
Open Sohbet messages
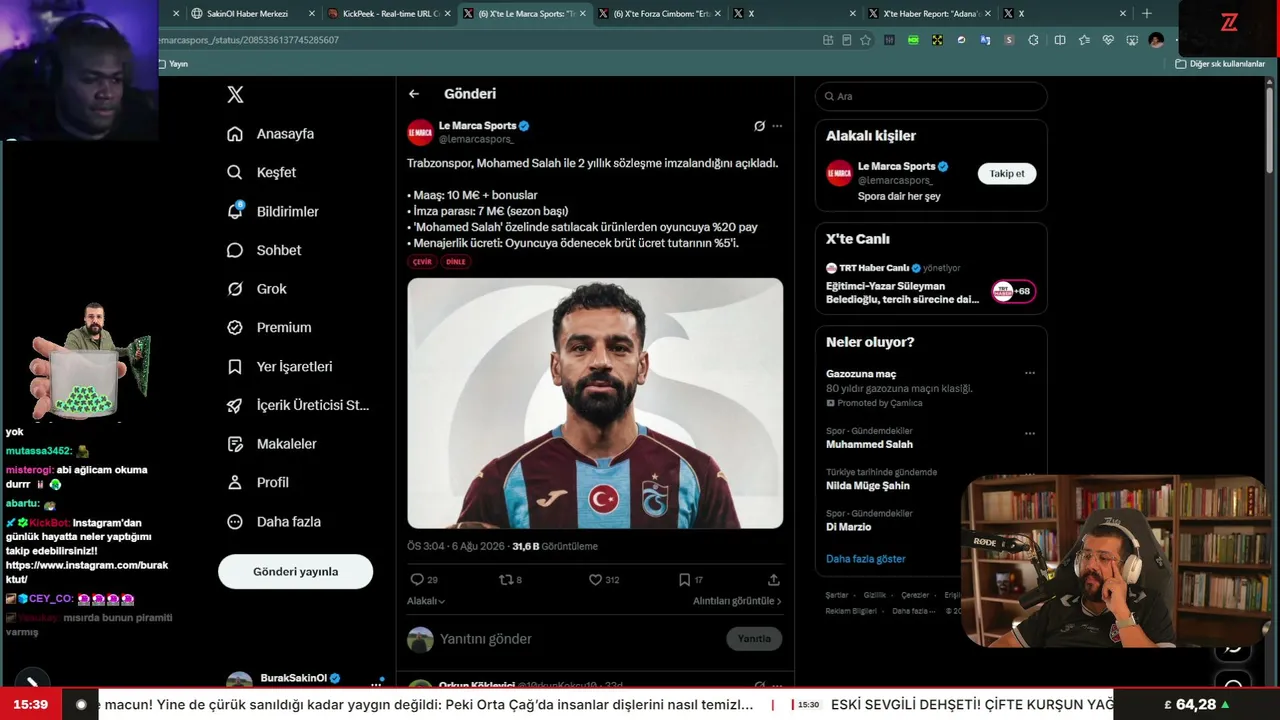point(264,250)
